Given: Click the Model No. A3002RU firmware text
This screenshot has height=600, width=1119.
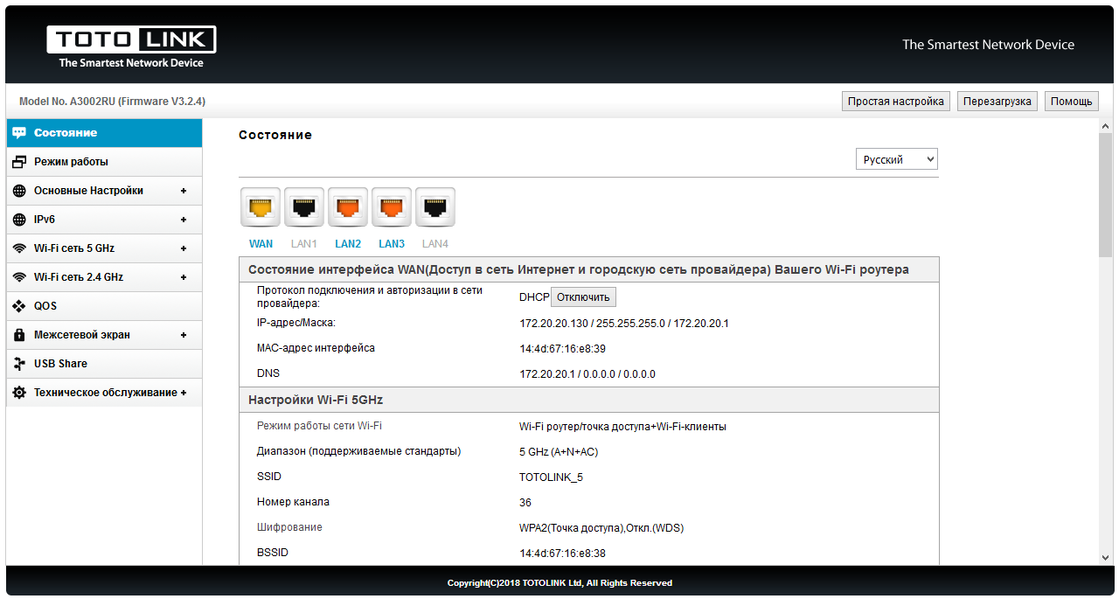Looking at the screenshot, I should click(x=112, y=101).
